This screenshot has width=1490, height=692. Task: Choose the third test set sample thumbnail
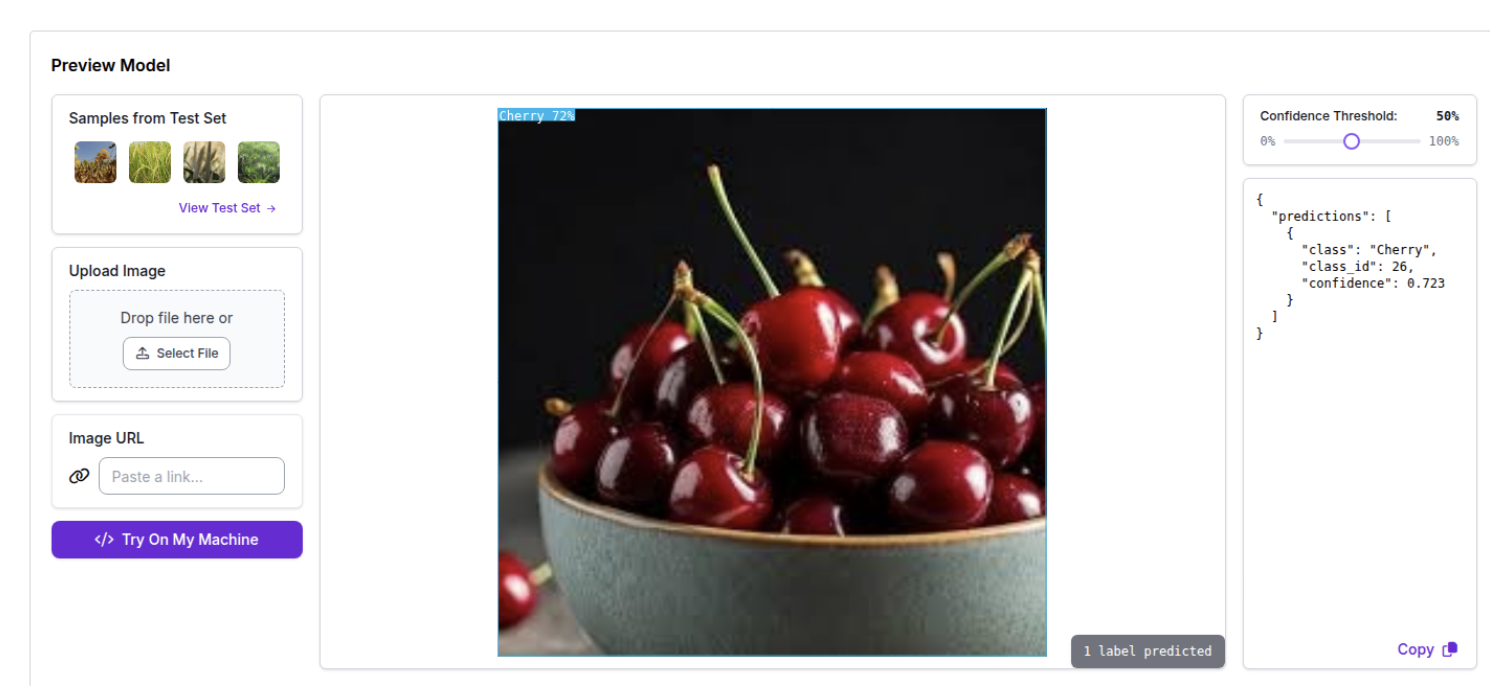[204, 162]
